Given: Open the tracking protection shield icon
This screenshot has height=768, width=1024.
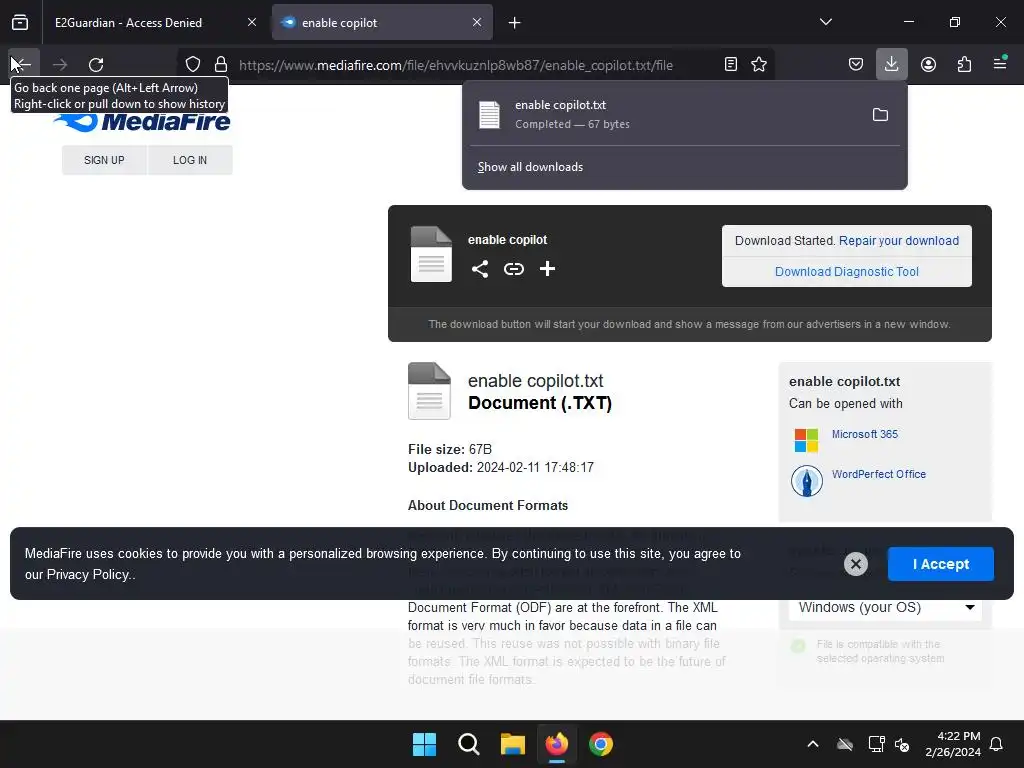Looking at the screenshot, I should [193, 64].
